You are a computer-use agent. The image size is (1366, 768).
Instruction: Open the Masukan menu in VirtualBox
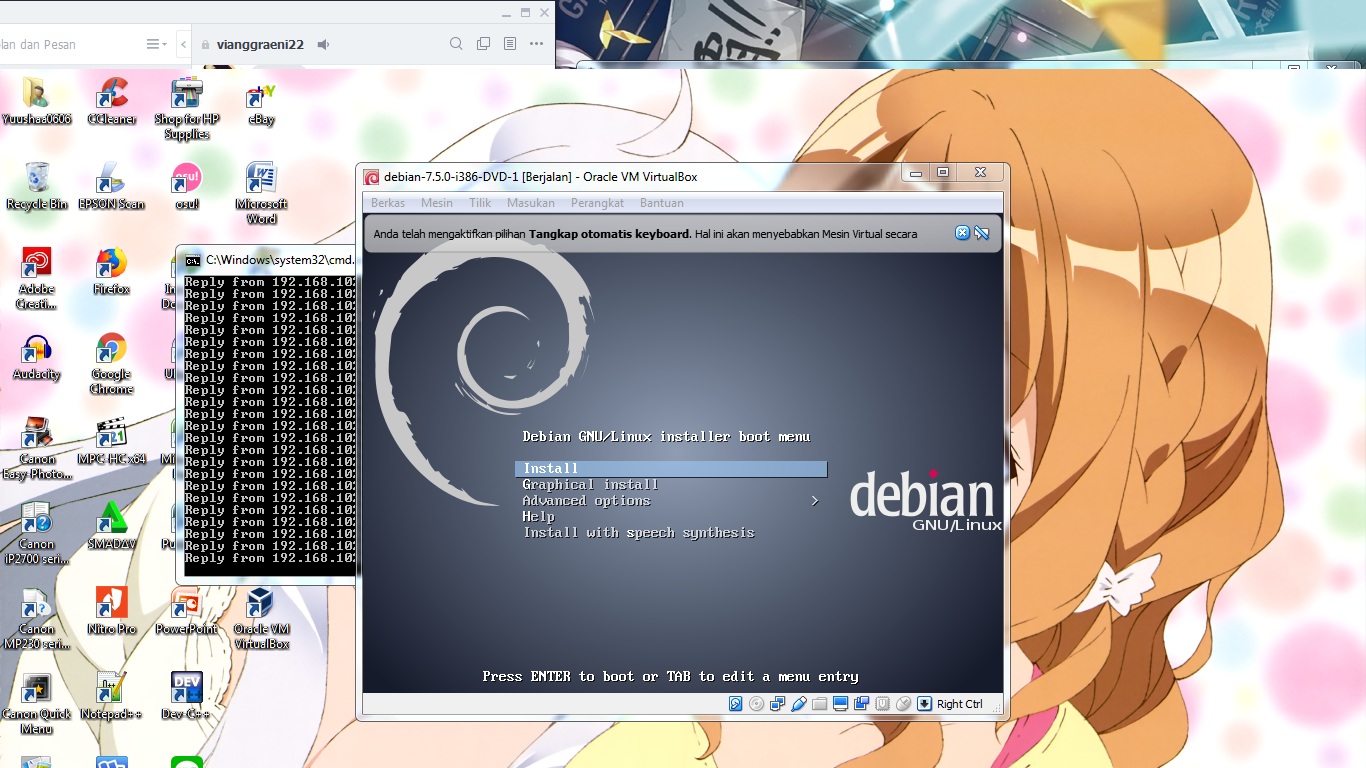tap(531, 203)
